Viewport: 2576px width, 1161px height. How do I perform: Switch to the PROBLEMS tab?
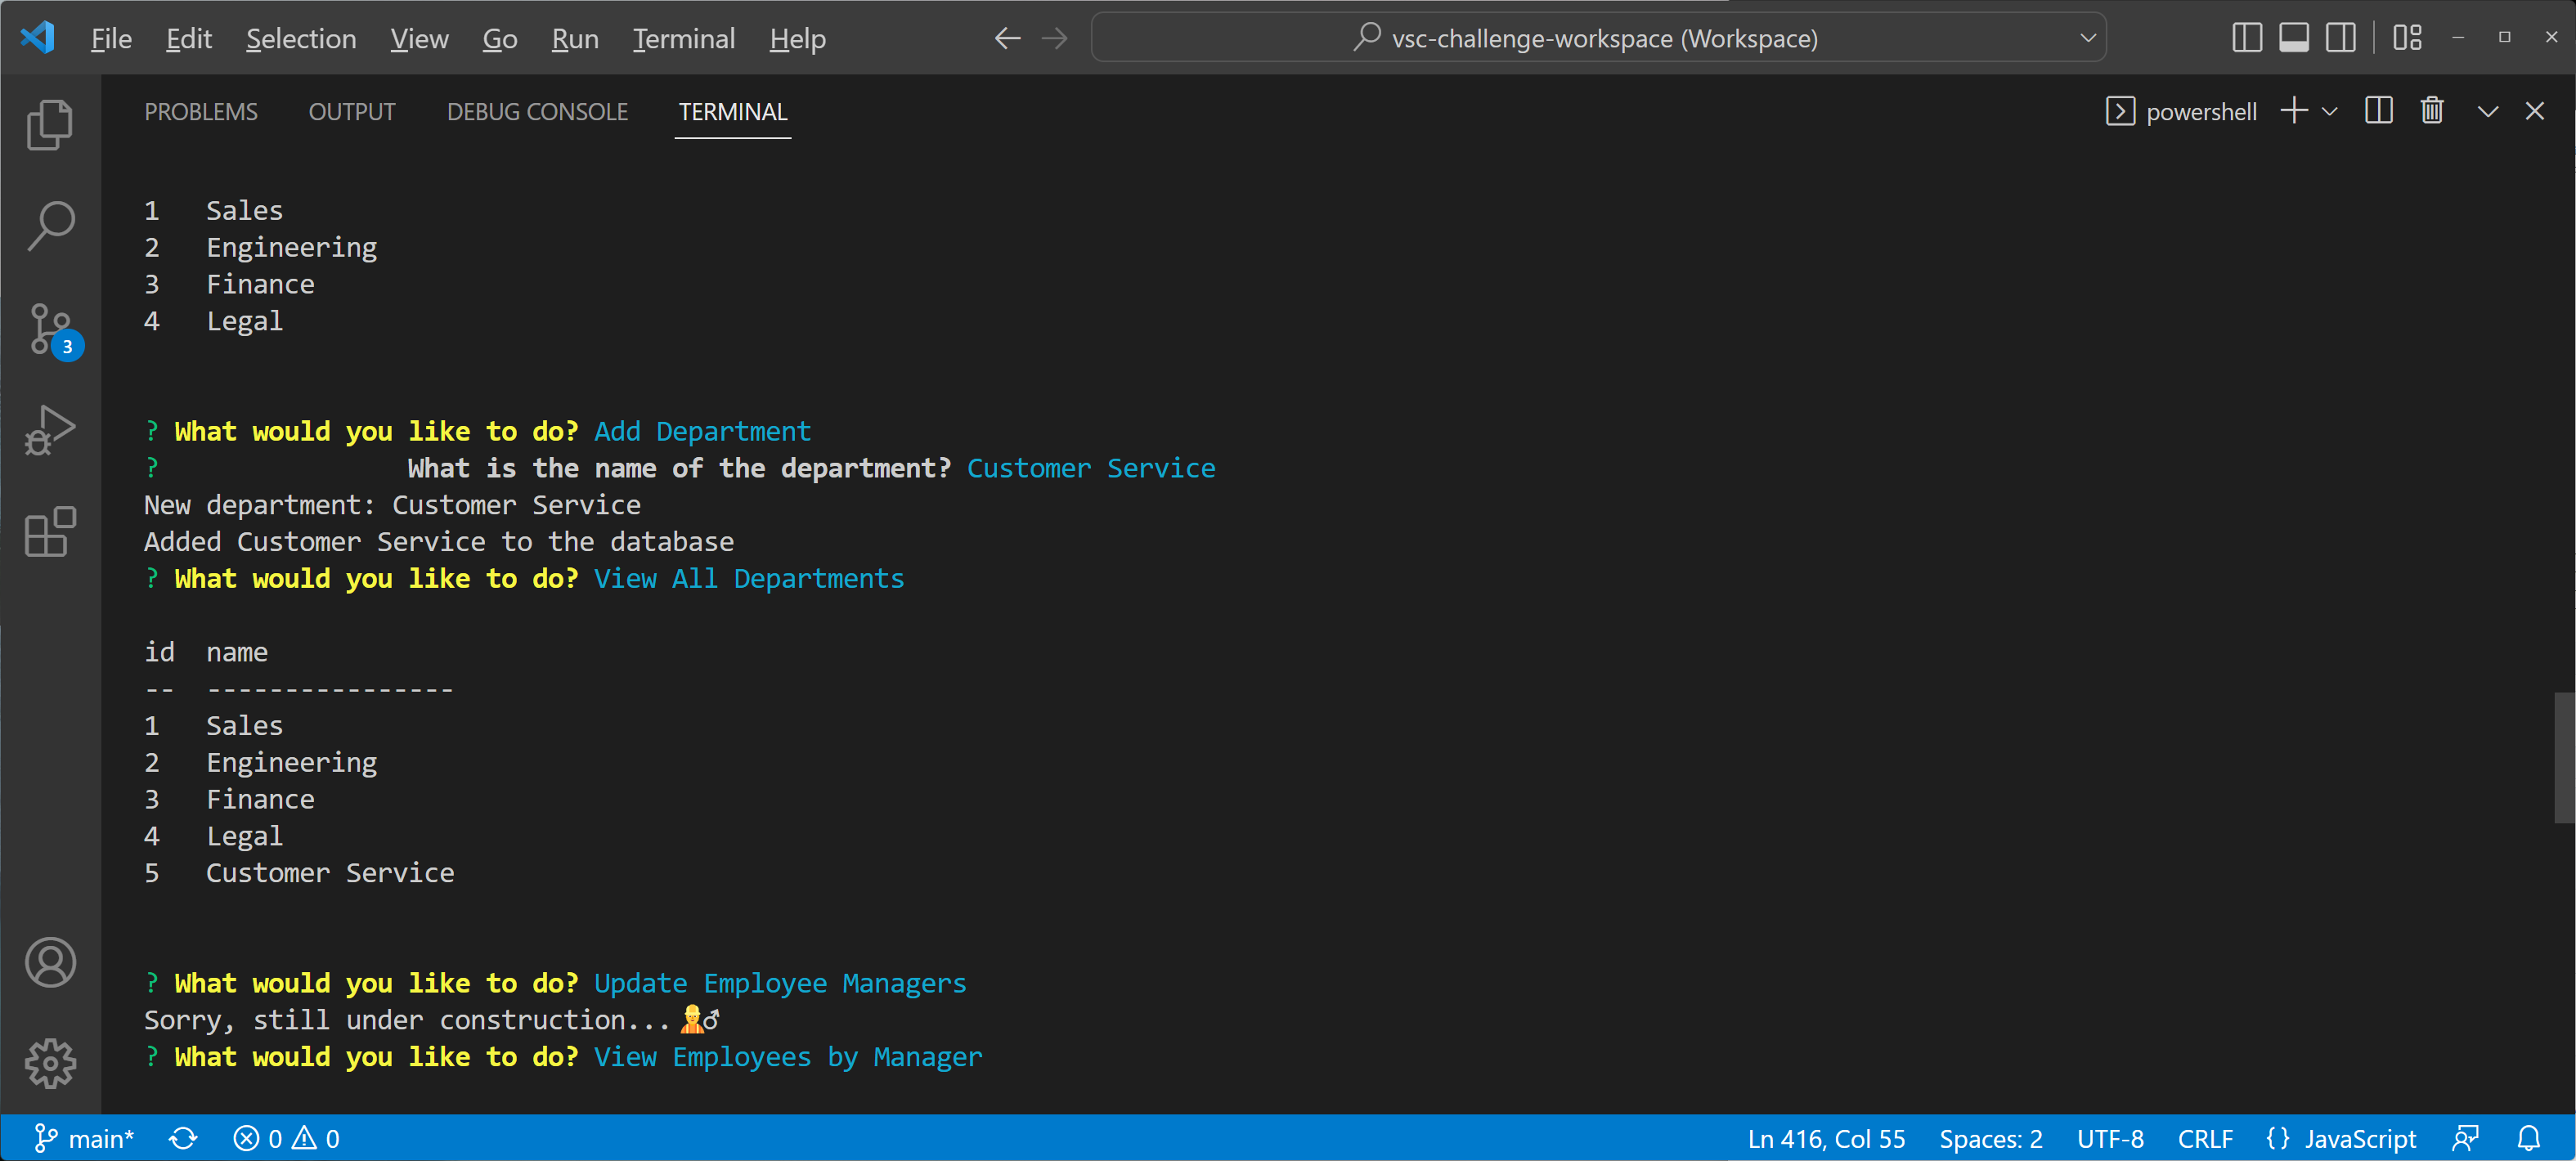point(201,111)
